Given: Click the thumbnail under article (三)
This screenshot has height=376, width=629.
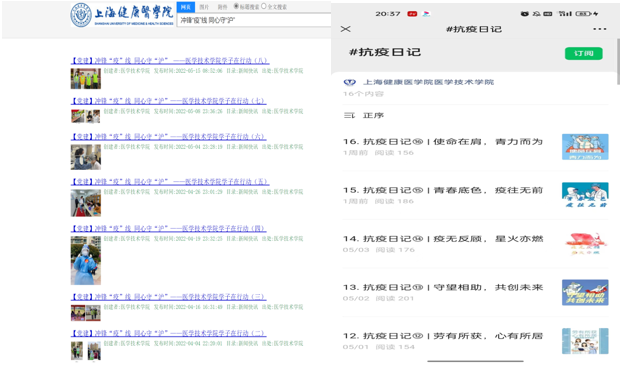Looking at the screenshot, I should [x=86, y=313].
